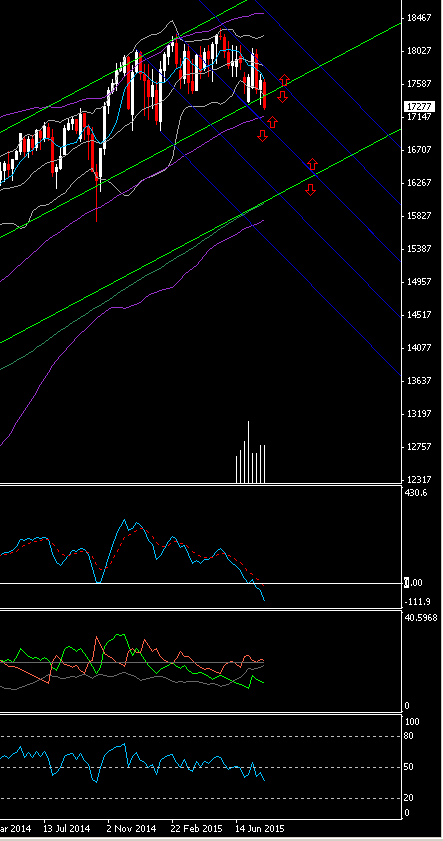Click the 40.5968 indicator scale value

pyautogui.click(x=423, y=618)
